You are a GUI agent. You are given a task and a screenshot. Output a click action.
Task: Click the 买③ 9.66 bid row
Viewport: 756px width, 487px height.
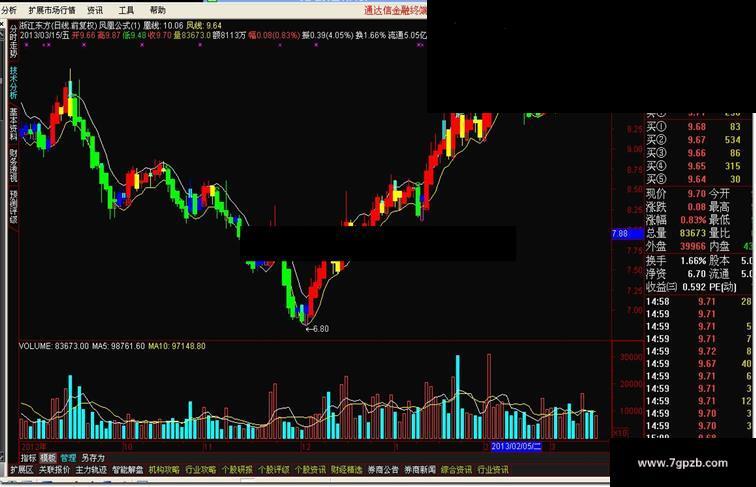point(693,153)
